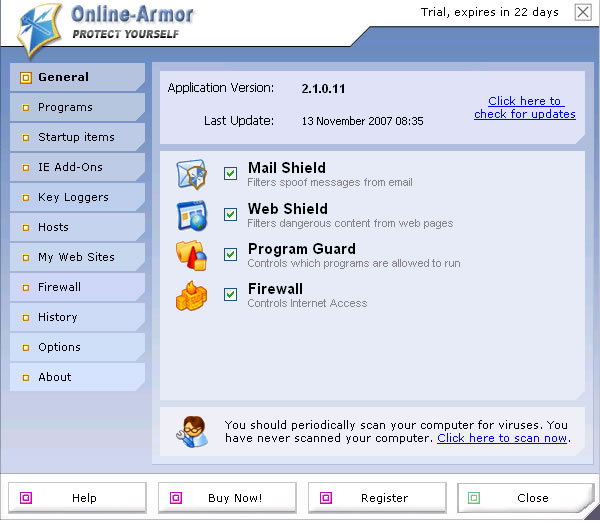
Task: Select Key Loggers in the sidebar
Action: tap(77, 197)
